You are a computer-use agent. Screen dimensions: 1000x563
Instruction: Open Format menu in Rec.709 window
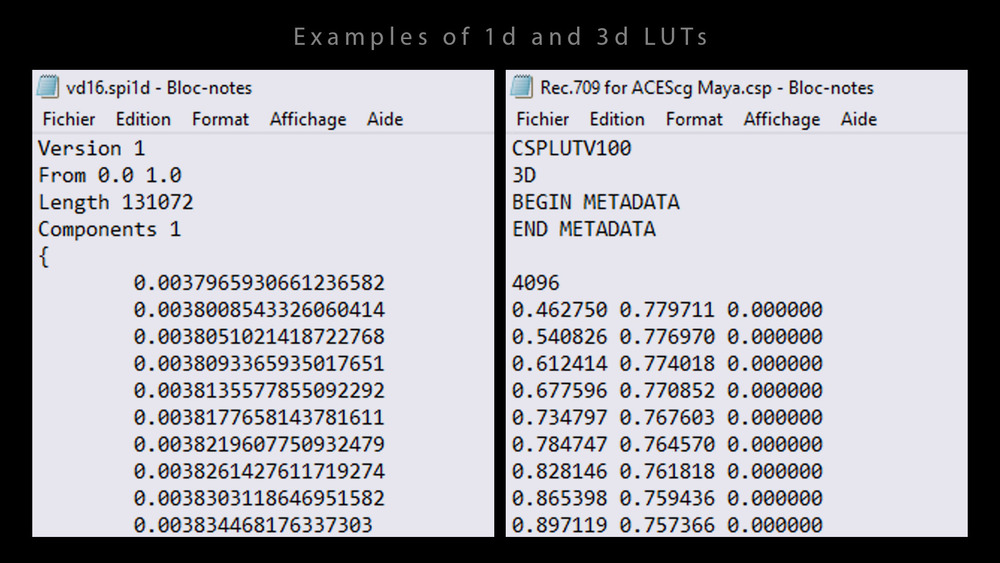tap(694, 119)
